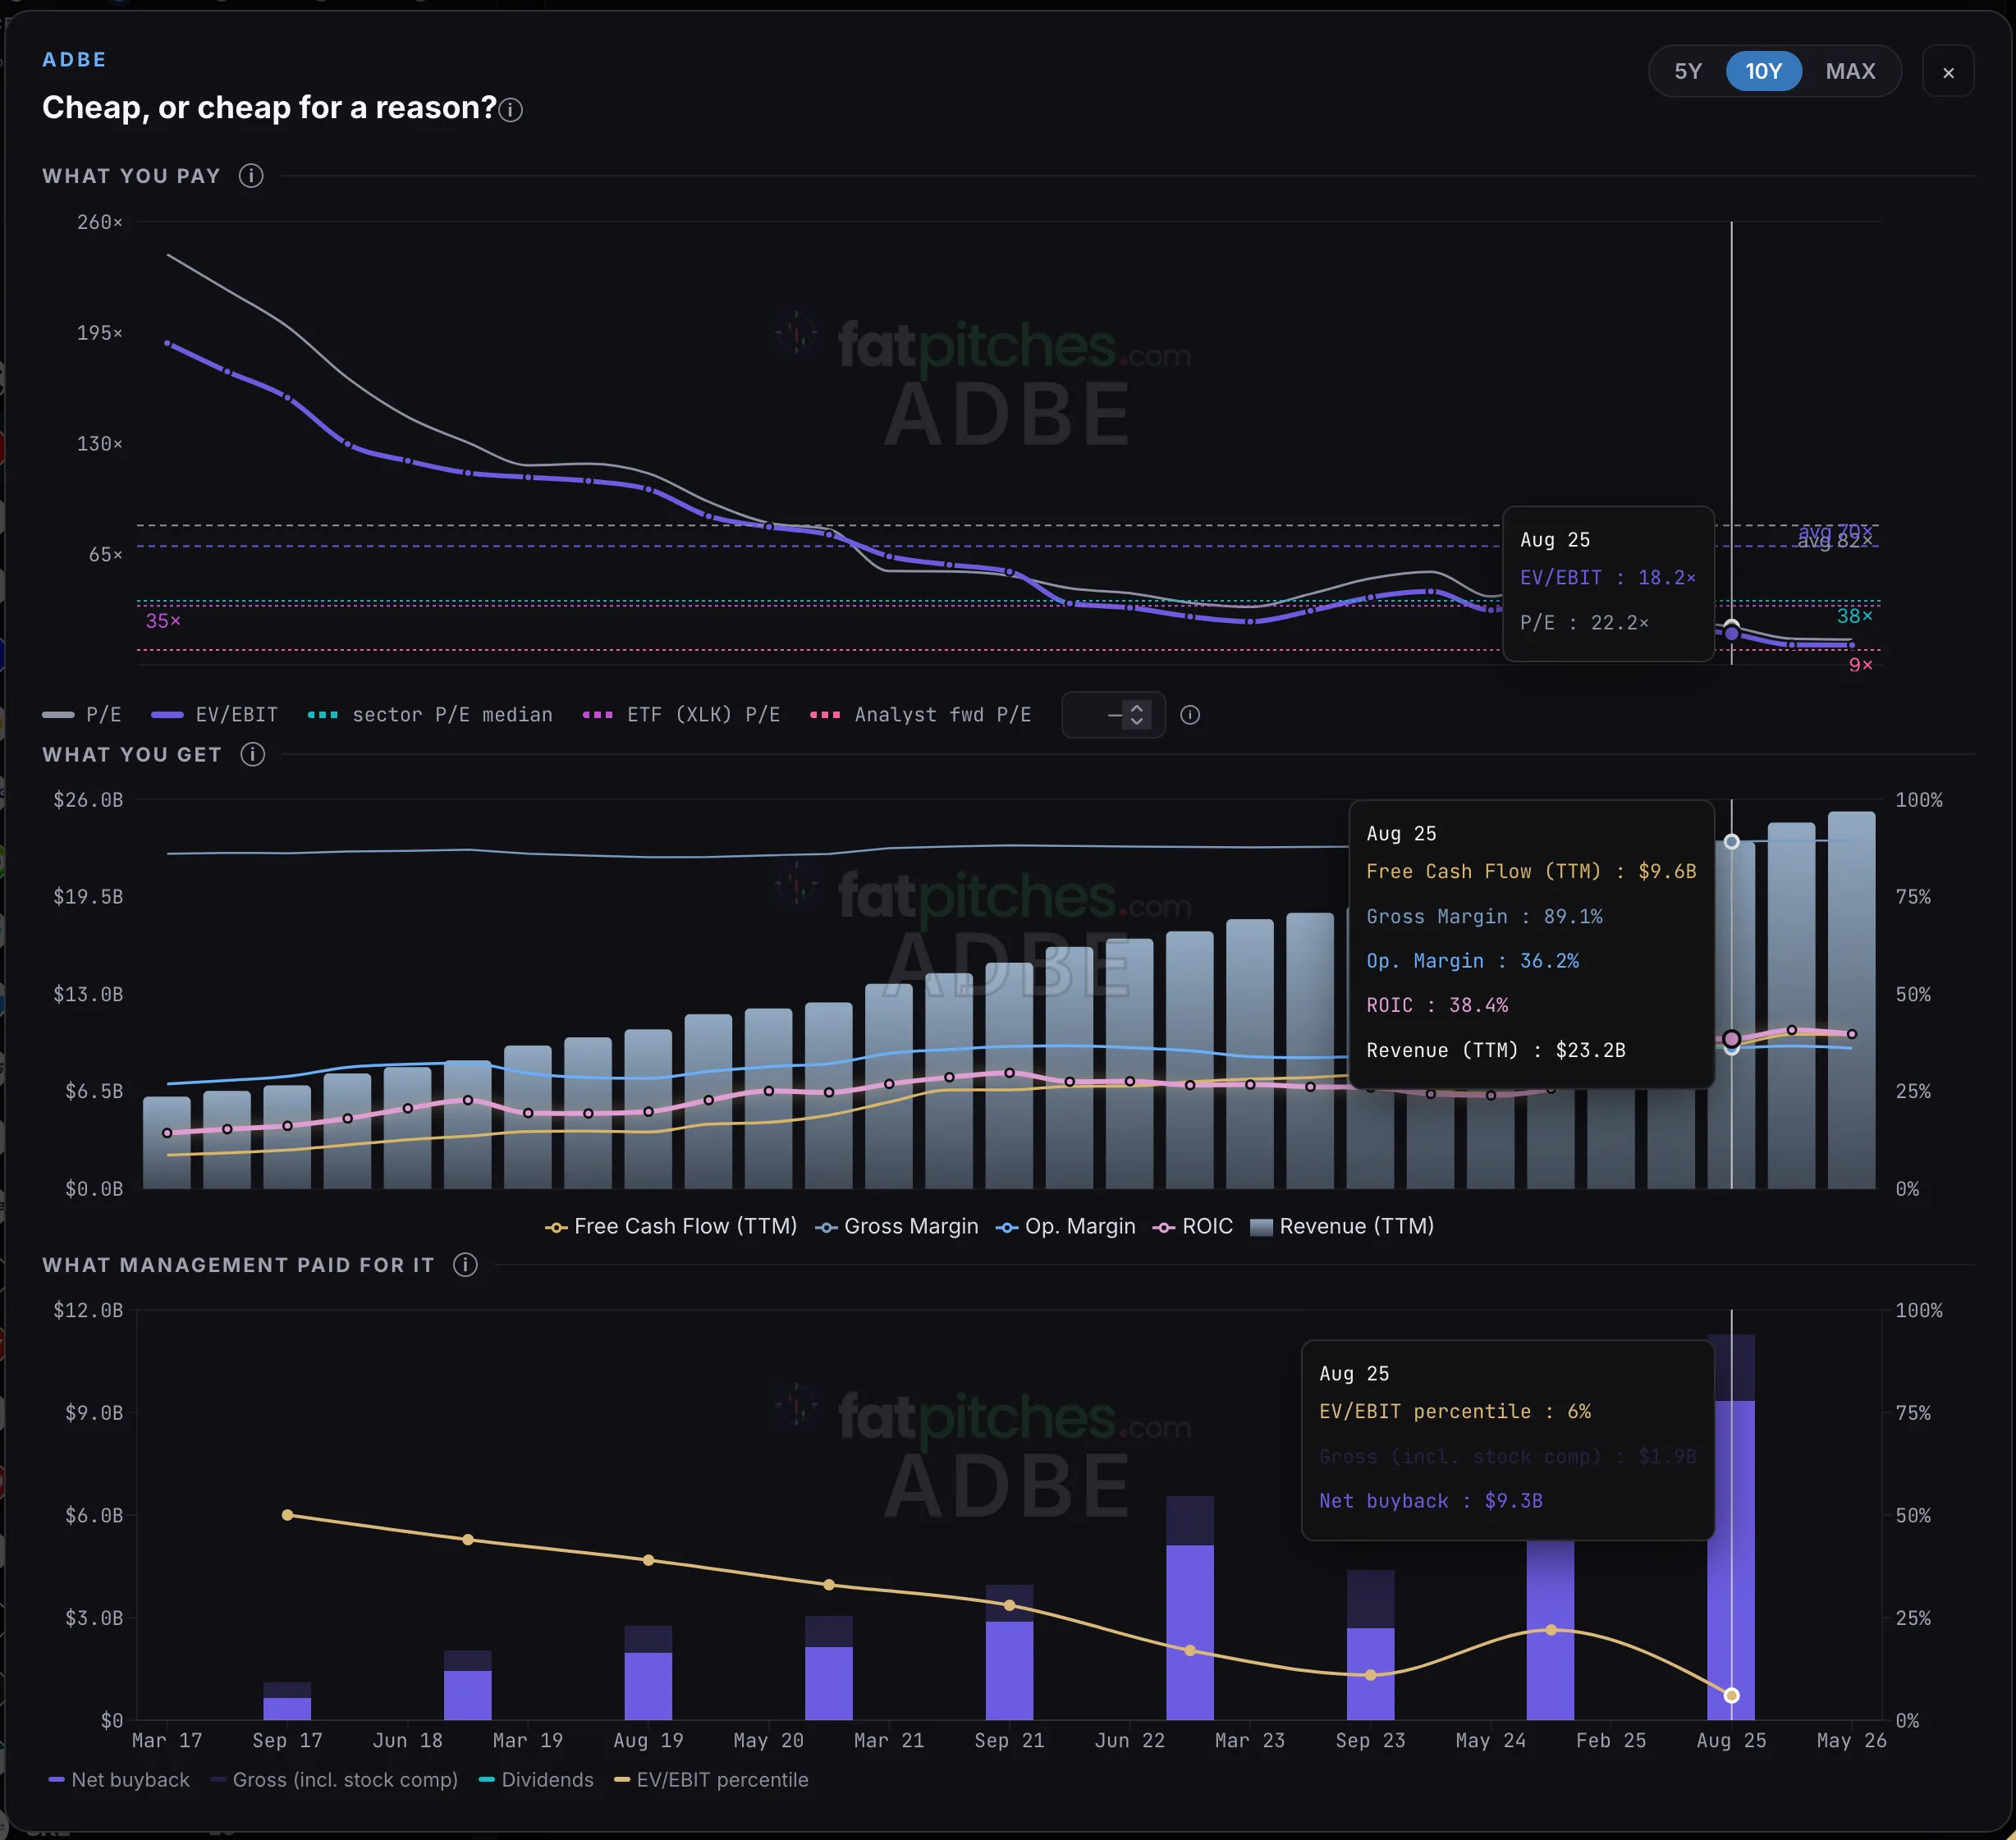Open info icon next to WHAT MANAGEMENT PAID FOR IT

click(x=465, y=1264)
